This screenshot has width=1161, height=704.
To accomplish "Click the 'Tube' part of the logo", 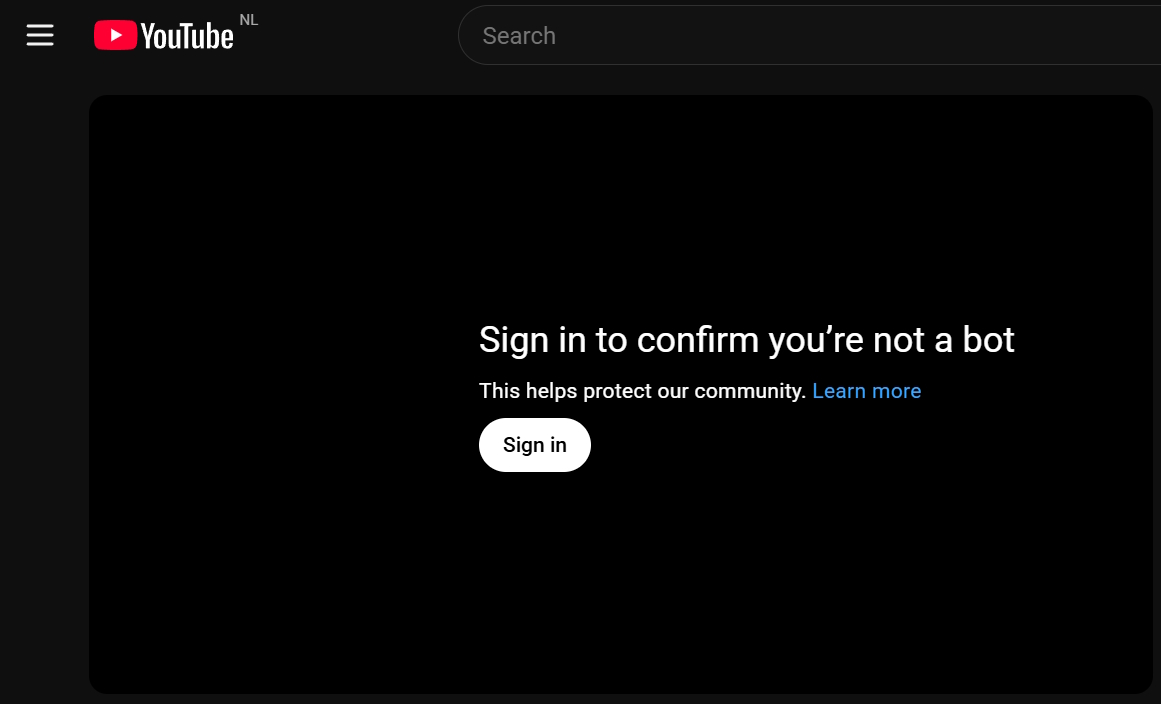I will click(206, 36).
